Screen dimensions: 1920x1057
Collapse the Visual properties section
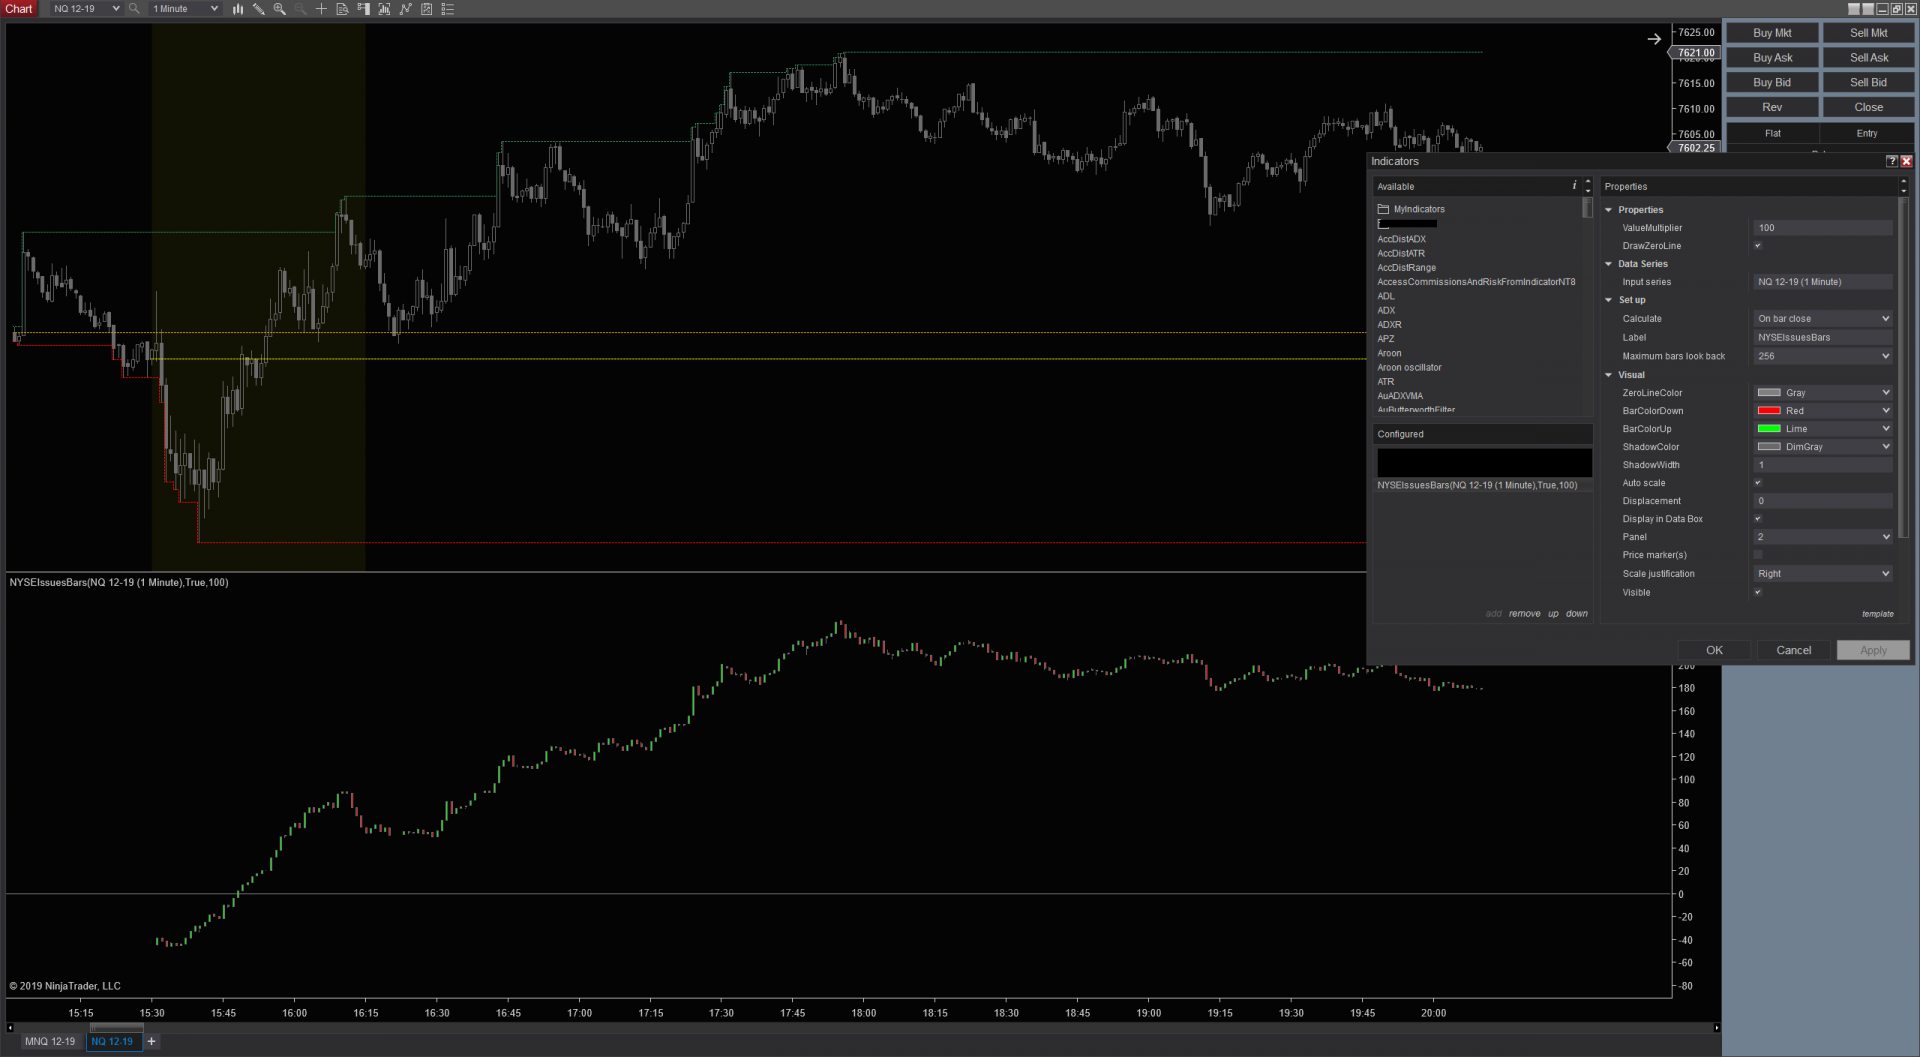(1609, 375)
